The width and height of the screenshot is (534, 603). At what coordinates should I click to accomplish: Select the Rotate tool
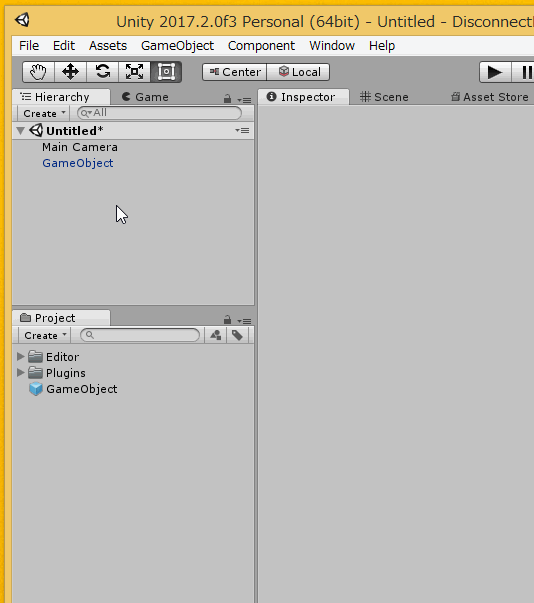(x=103, y=72)
